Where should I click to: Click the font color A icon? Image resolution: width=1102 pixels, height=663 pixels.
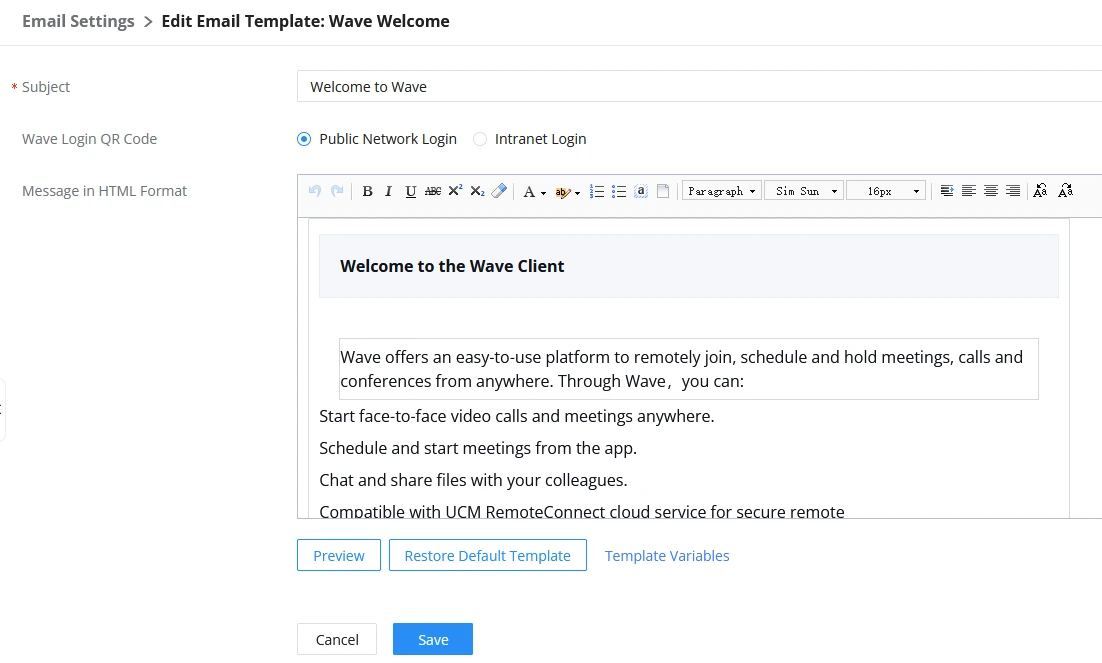[529, 192]
